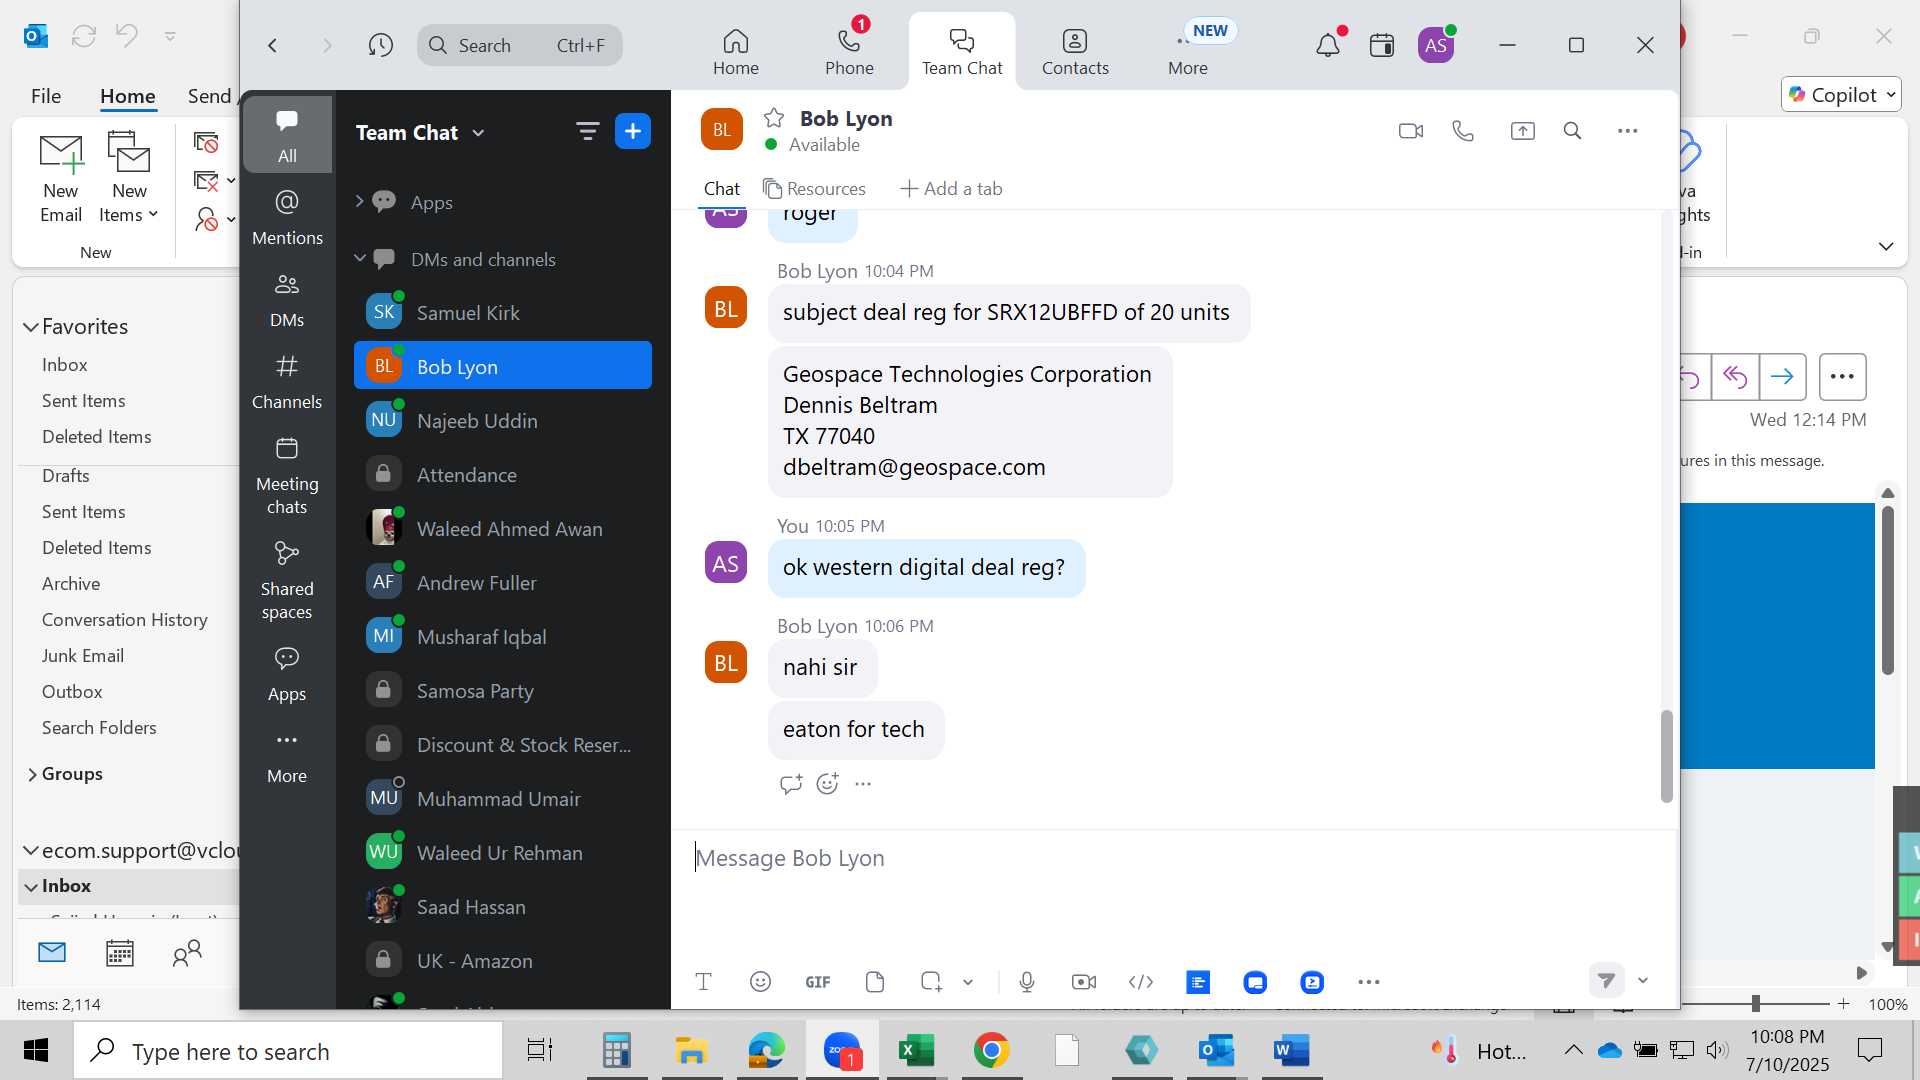Select the Channels sidebar item

[x=287, y=380]
